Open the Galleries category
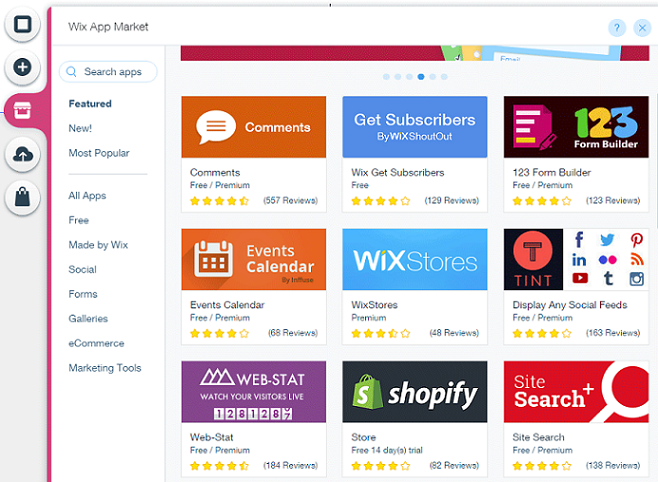Screen dimensions: 658x482 (88, 319)
